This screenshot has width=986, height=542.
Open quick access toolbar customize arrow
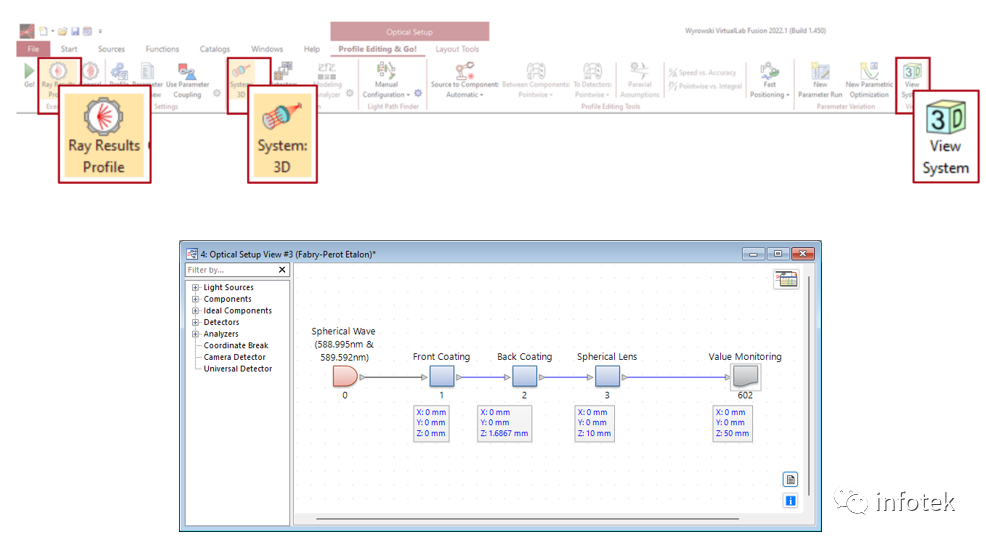click(x=100, y=31)
